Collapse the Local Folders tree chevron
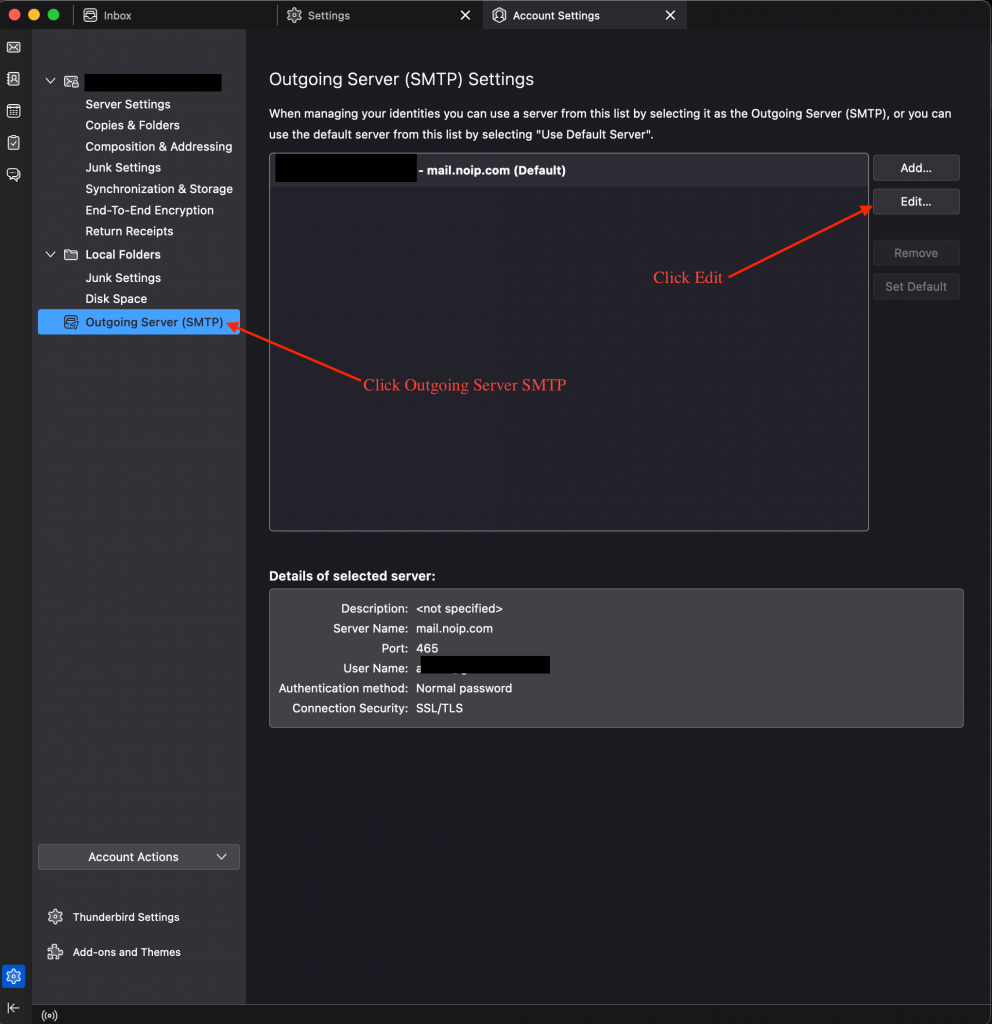Screen dimensions: 992x1024 pos(50,254)
